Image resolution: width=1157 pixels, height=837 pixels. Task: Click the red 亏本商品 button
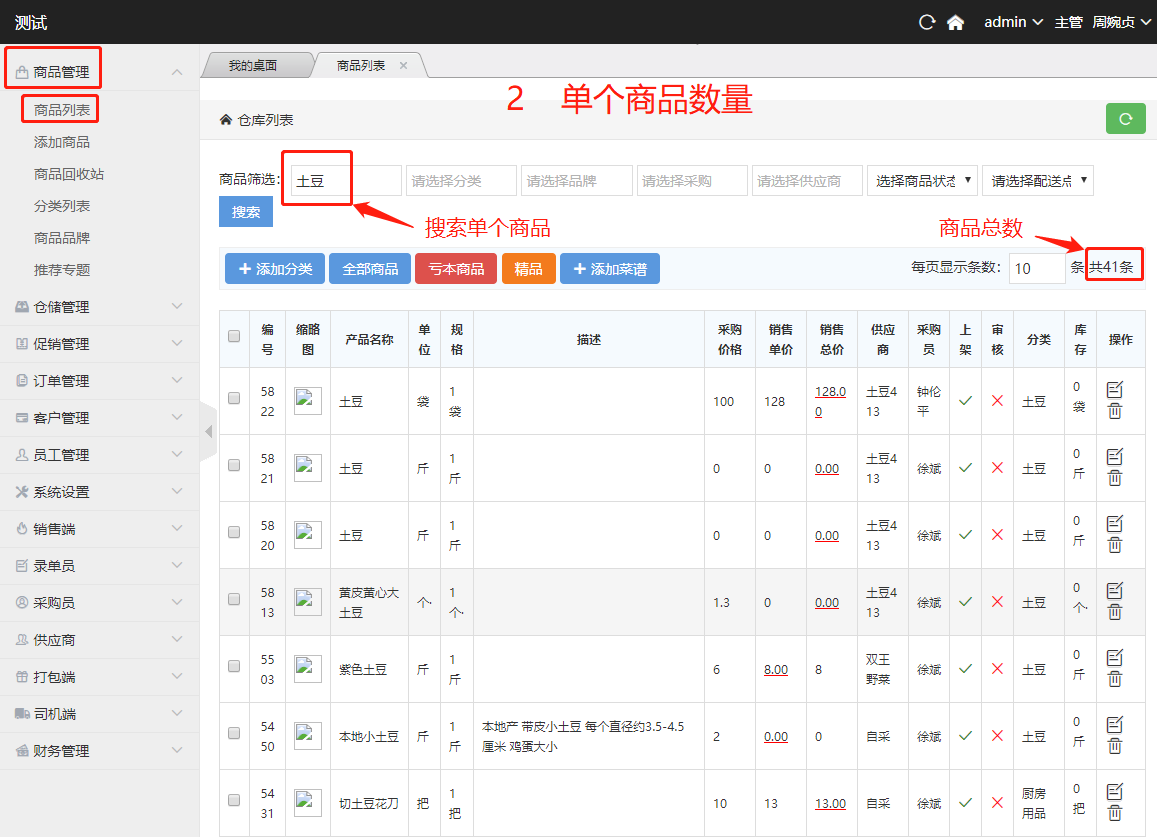(455, 269)
